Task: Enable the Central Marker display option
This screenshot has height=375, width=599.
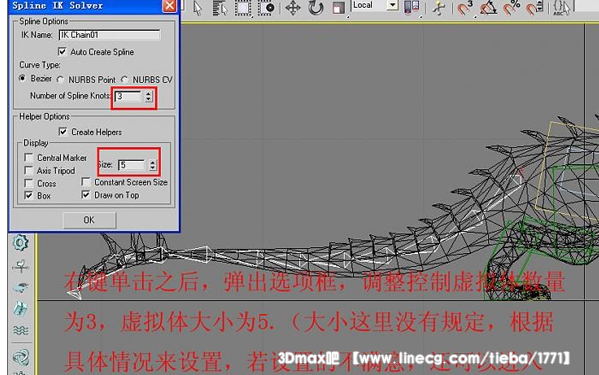Action: (28, 158)
